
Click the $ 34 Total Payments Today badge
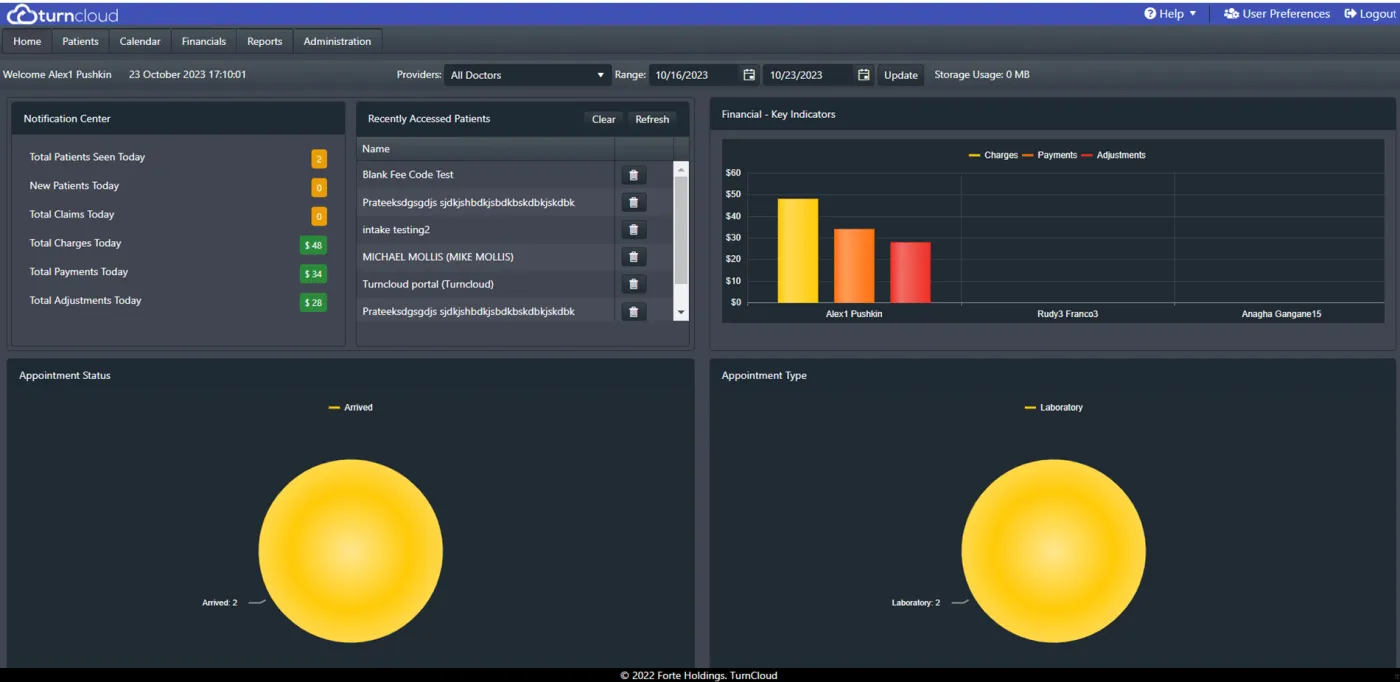tap(313, 274)
